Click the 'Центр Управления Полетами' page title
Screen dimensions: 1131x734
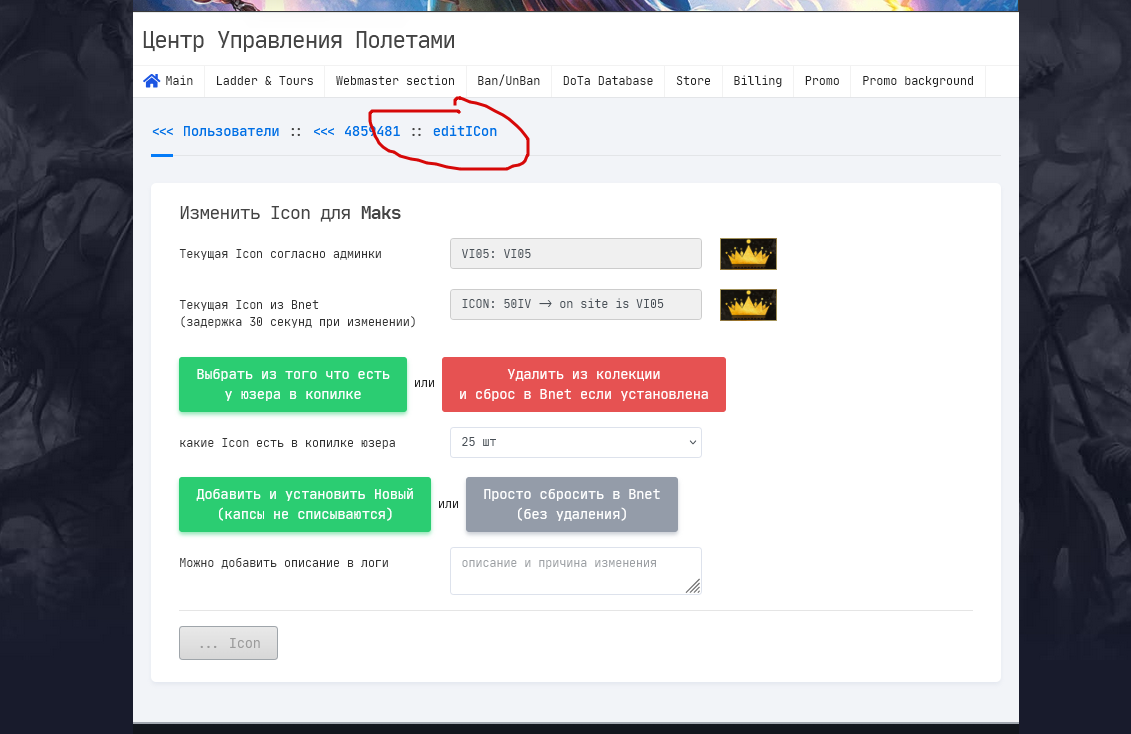pos(299,40)
